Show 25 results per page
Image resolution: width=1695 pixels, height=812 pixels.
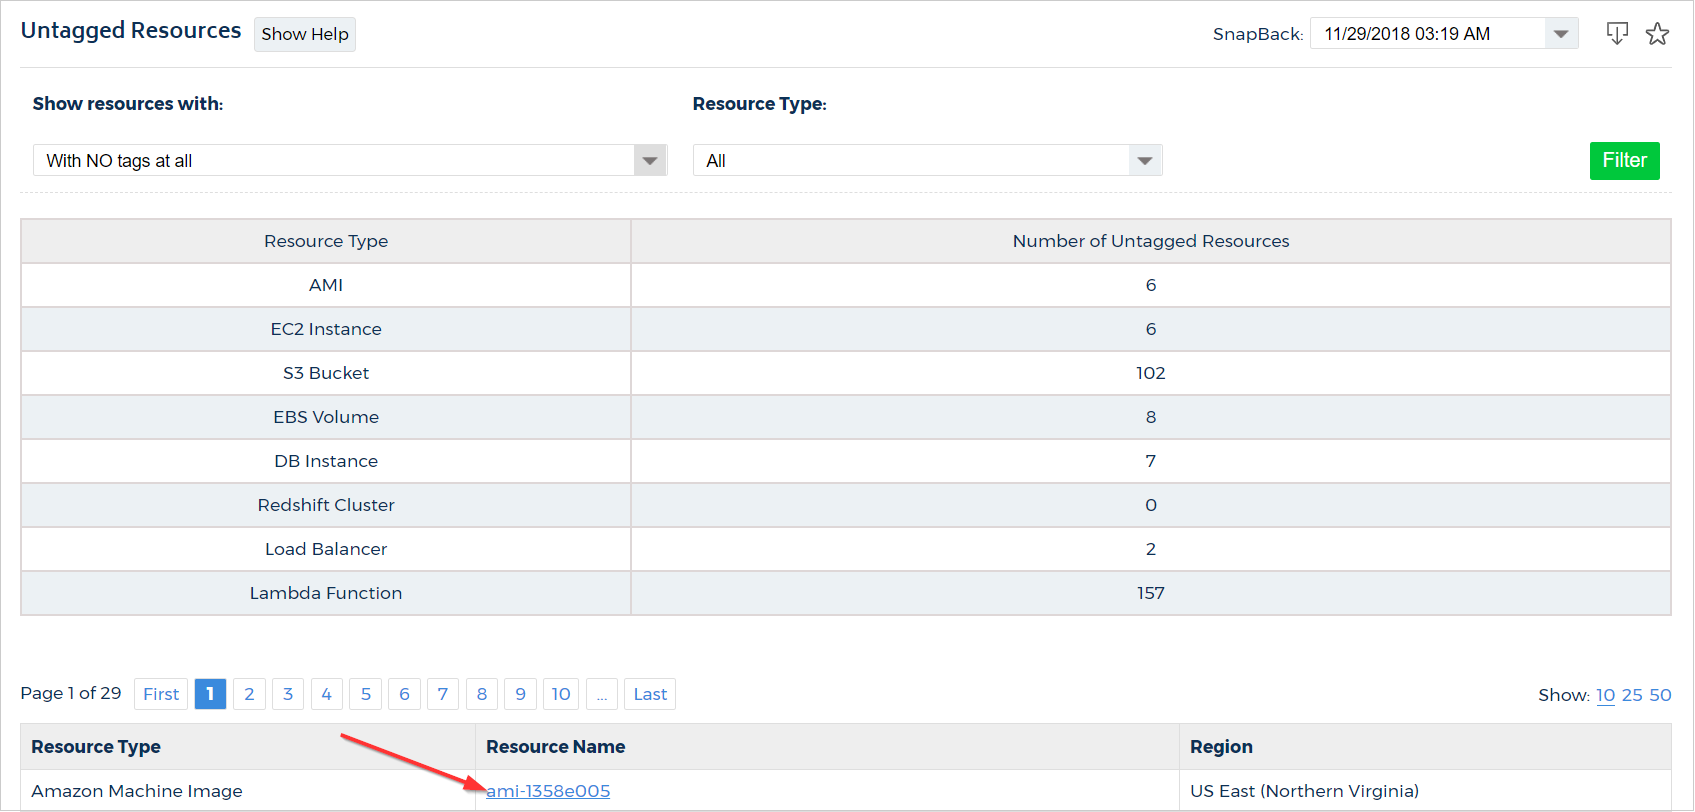point(1632,695)
